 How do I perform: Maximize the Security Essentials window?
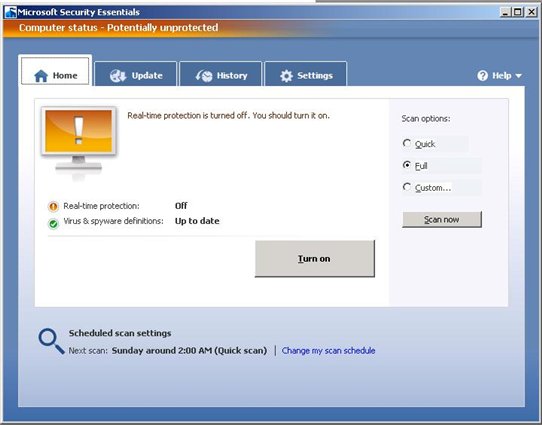[x=518, y=12]
